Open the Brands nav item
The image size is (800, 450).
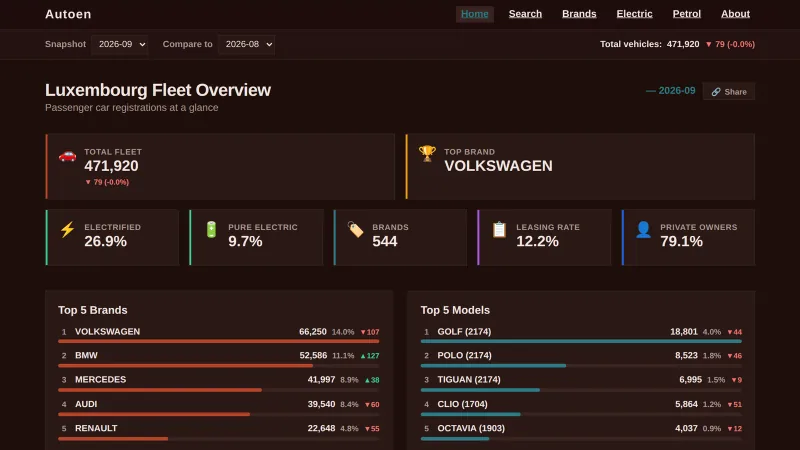coord(579,14)
